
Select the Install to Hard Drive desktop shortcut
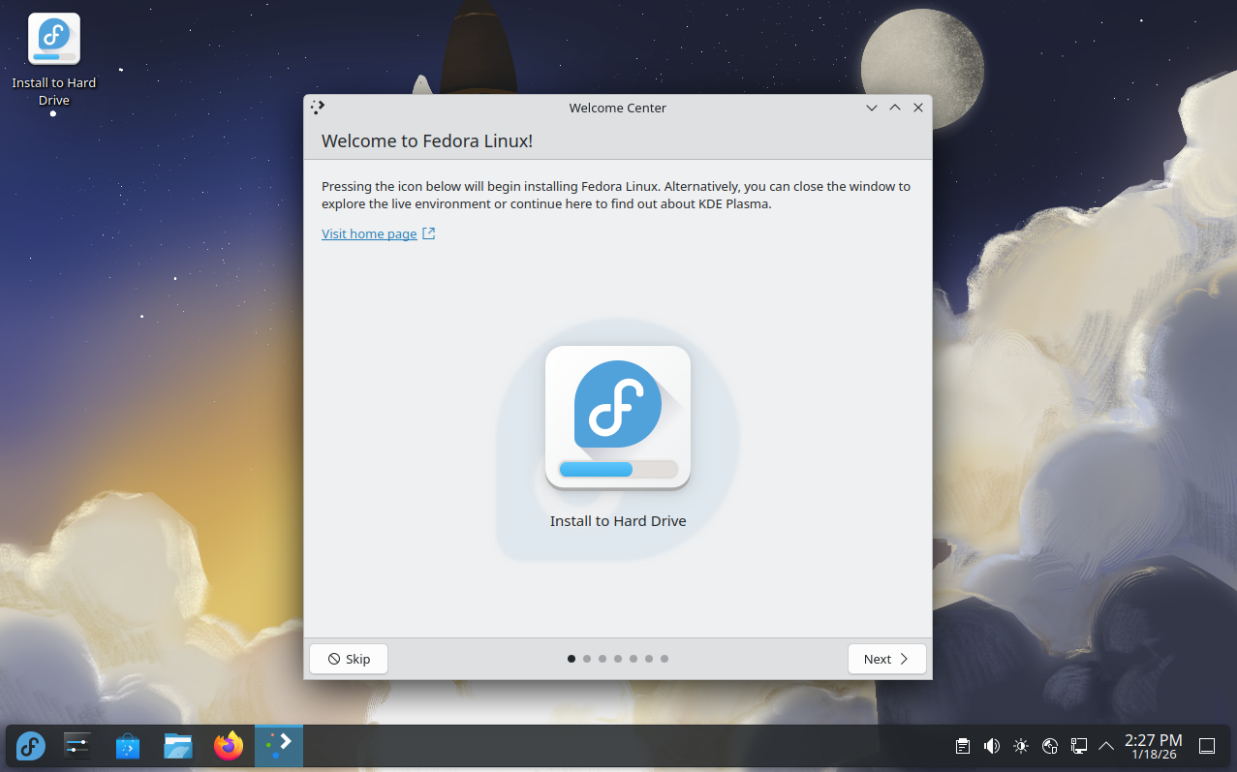(53, 38)
